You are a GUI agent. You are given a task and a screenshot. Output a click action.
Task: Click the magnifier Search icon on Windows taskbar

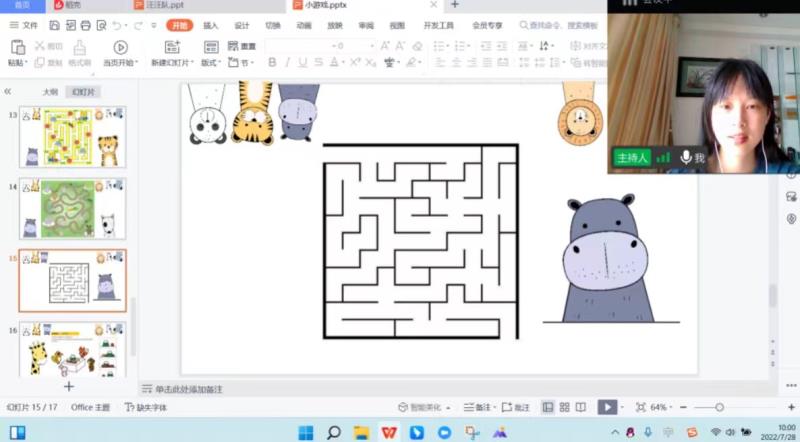tap(334, 433)
